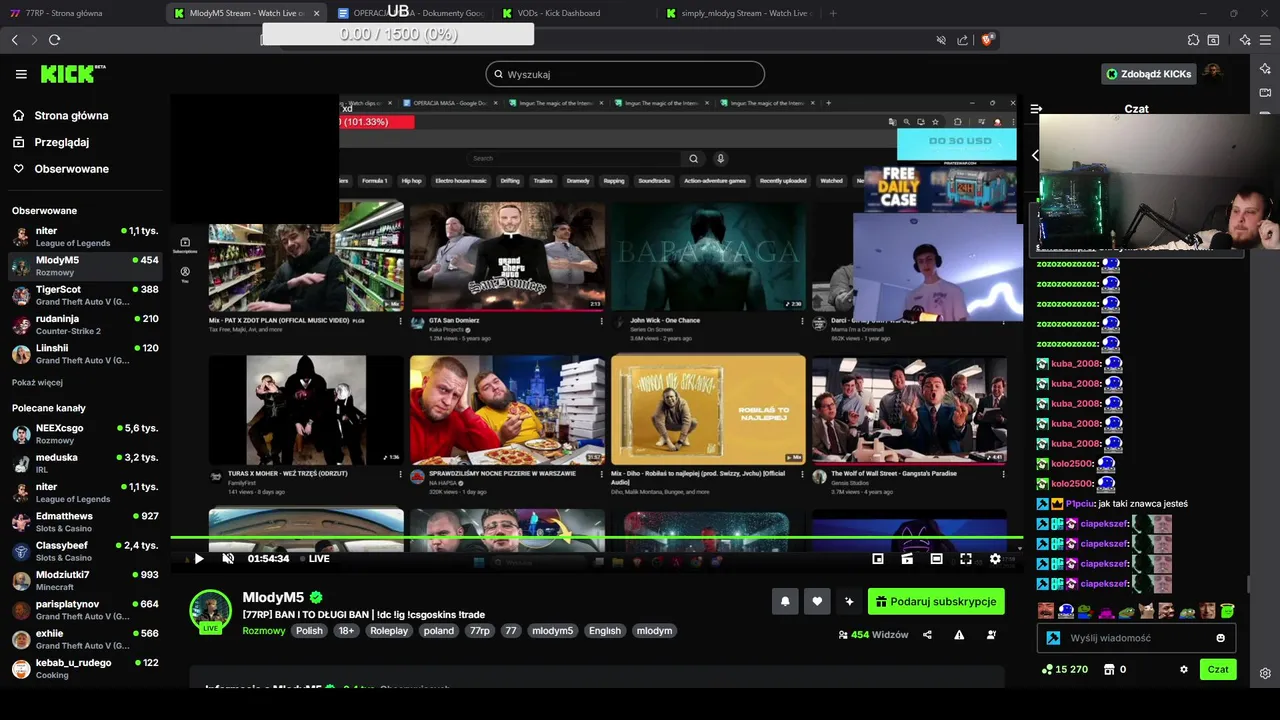Collapse the pinned webcam overlay arrow
Image resolution: width=1280 pixels, height=720 pixels.
pyautogui.click(x=1035, y=155)
